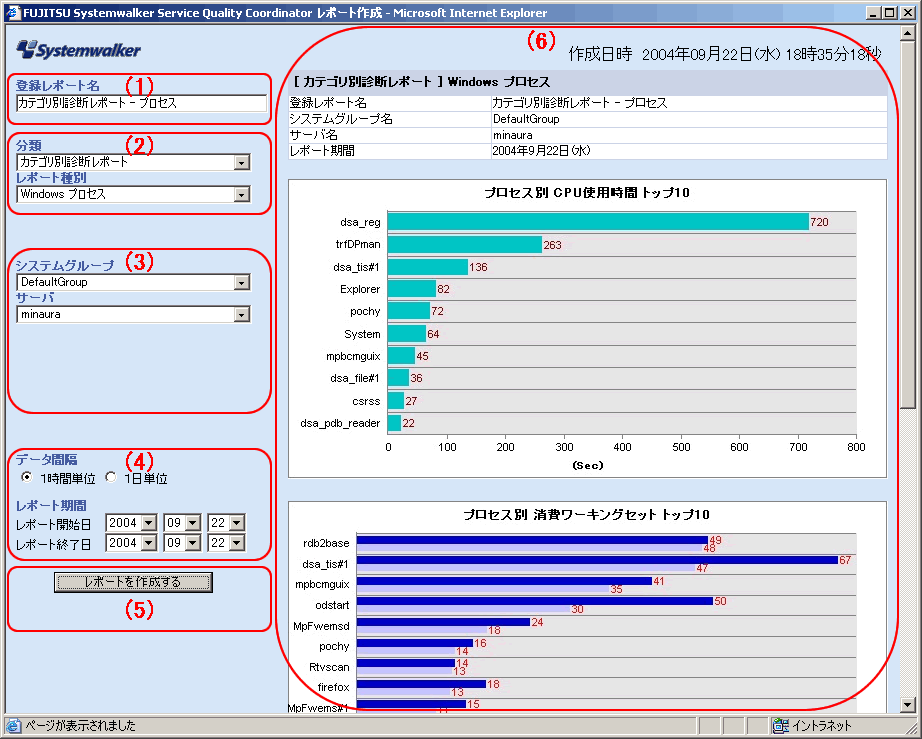Click the System process label
Screen dimensions: 922x739
(x=362, y=334)
